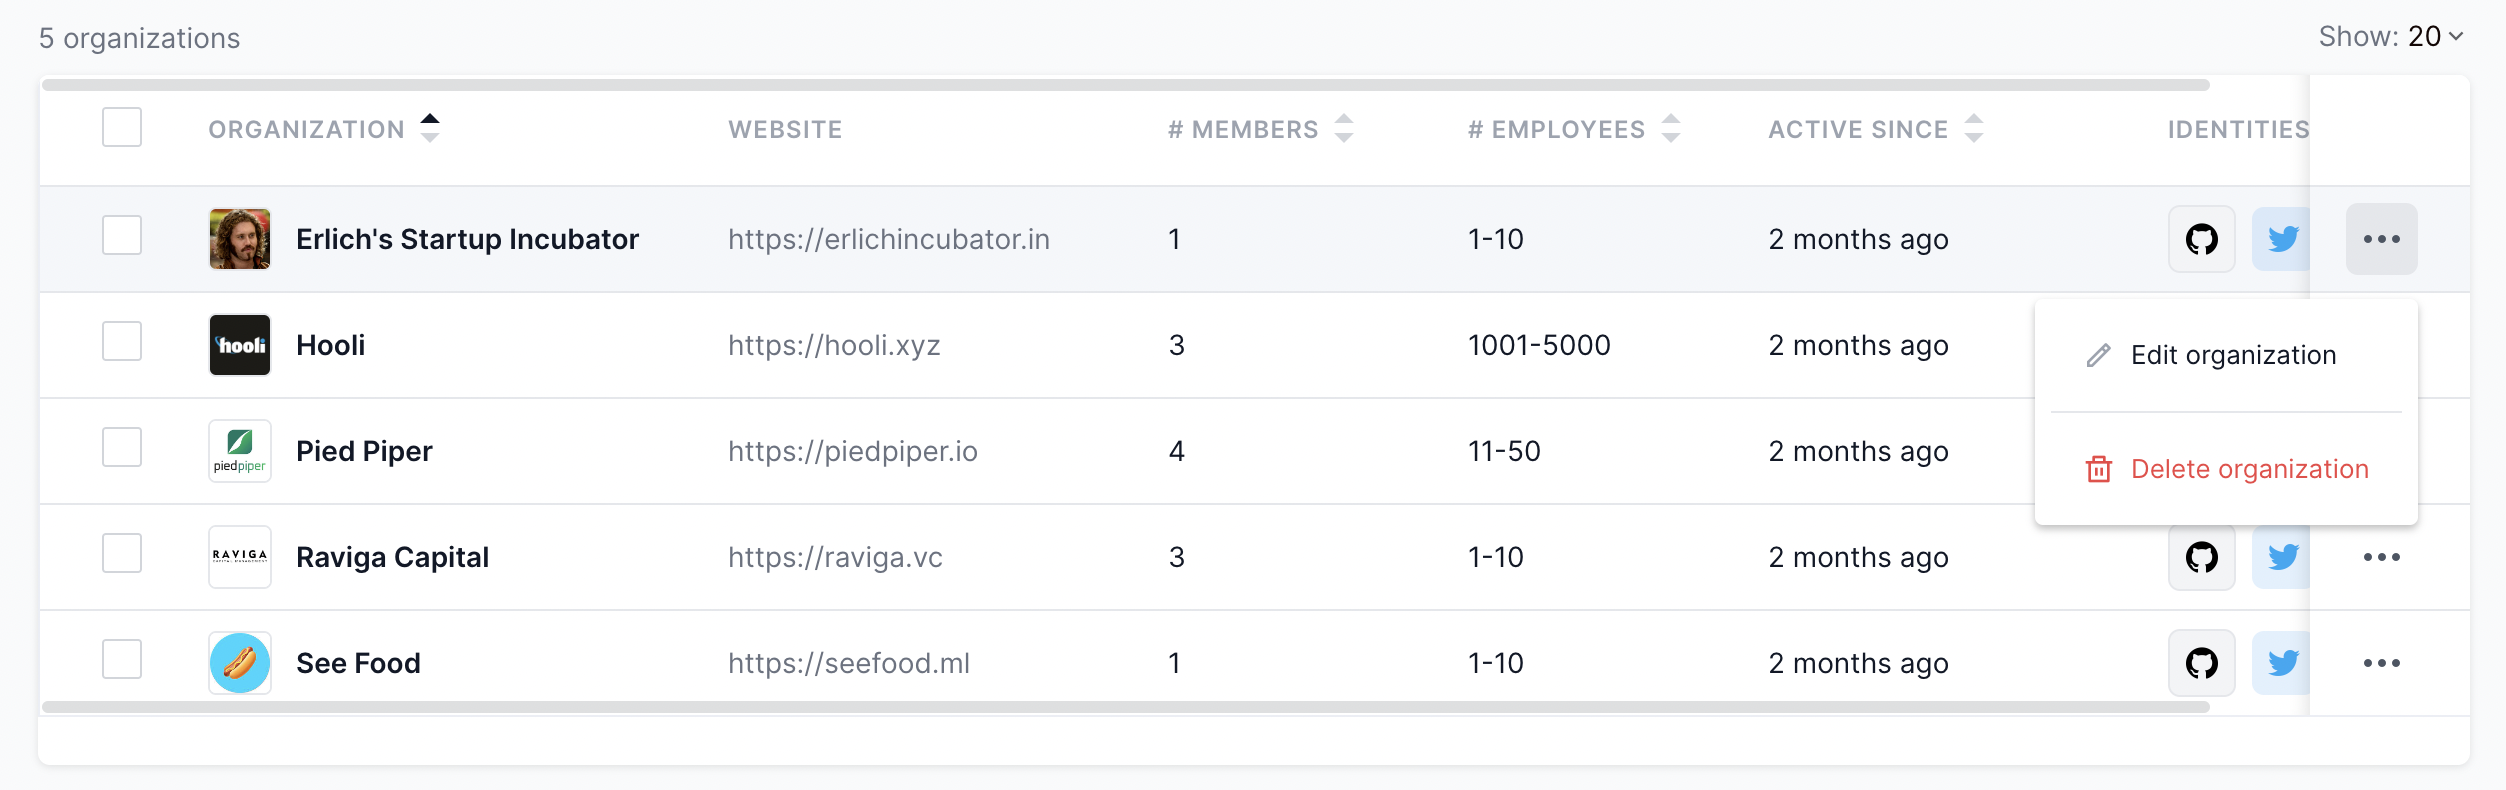Click Twitter icon in Raviga Capital row

click(2281, 557)
